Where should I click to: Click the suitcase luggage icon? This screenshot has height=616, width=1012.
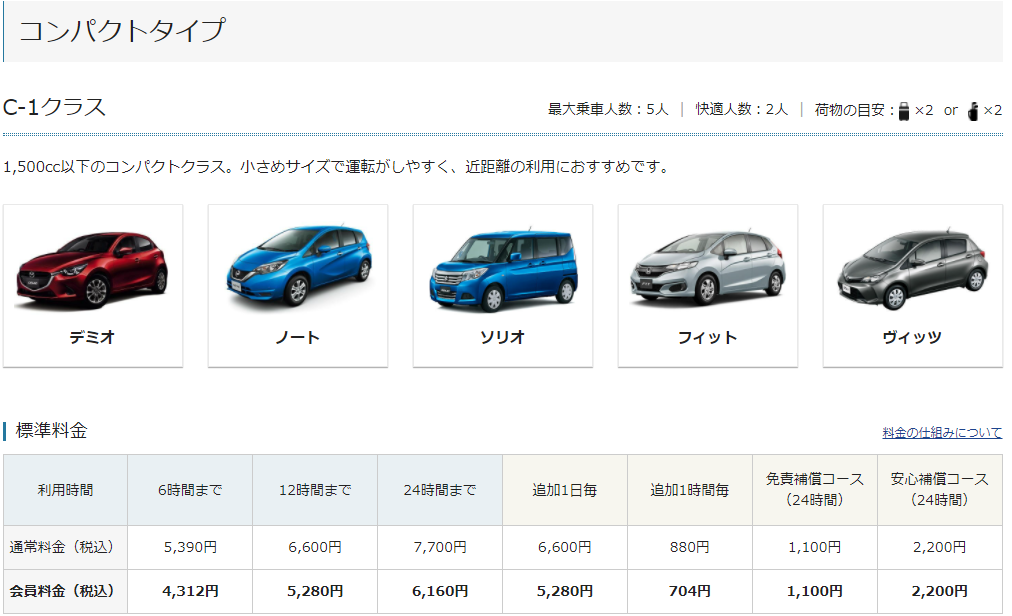point(904,110)
